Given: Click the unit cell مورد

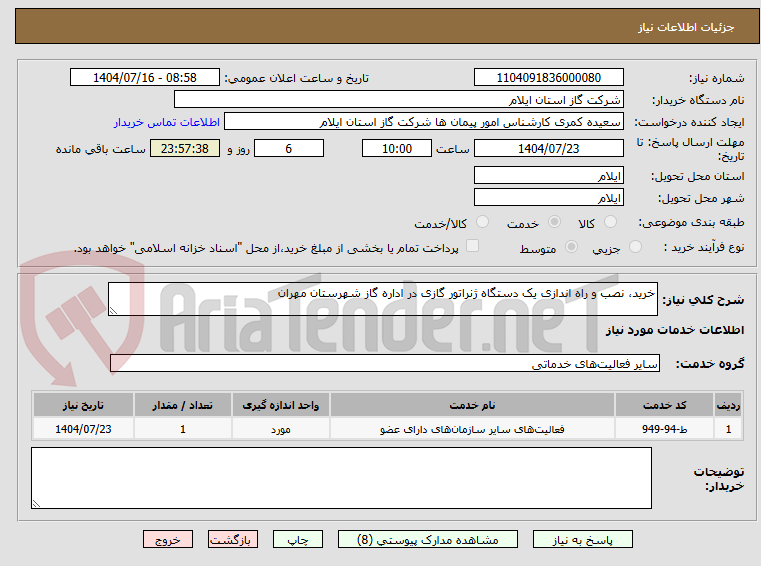Looking at the screenshot, I should pos(281,429).
